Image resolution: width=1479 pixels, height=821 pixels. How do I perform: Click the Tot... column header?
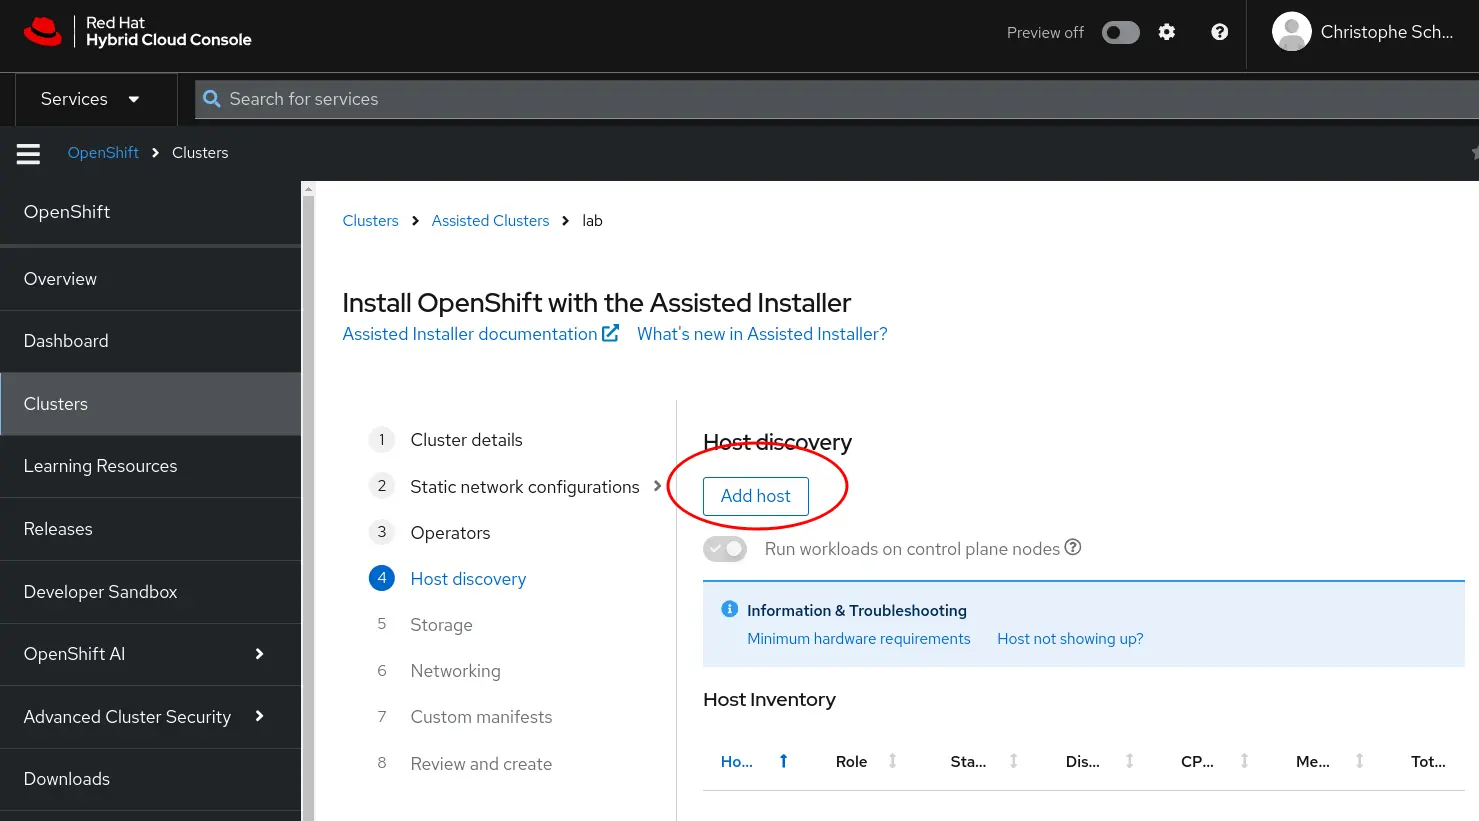(1428, 762)
